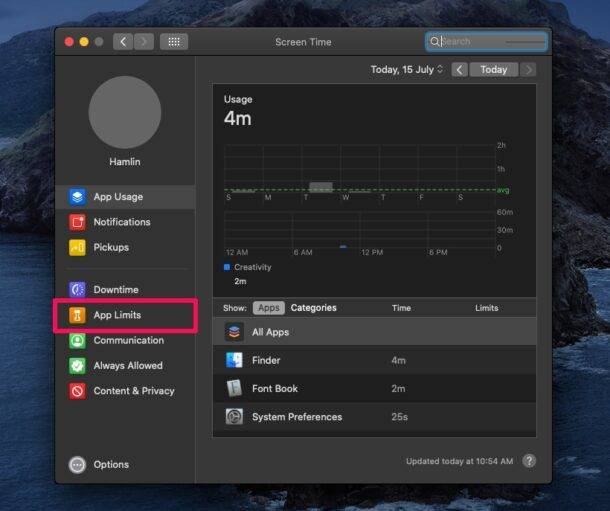
Task: Click the blue hourly usage bar
Action: point(343,247)
